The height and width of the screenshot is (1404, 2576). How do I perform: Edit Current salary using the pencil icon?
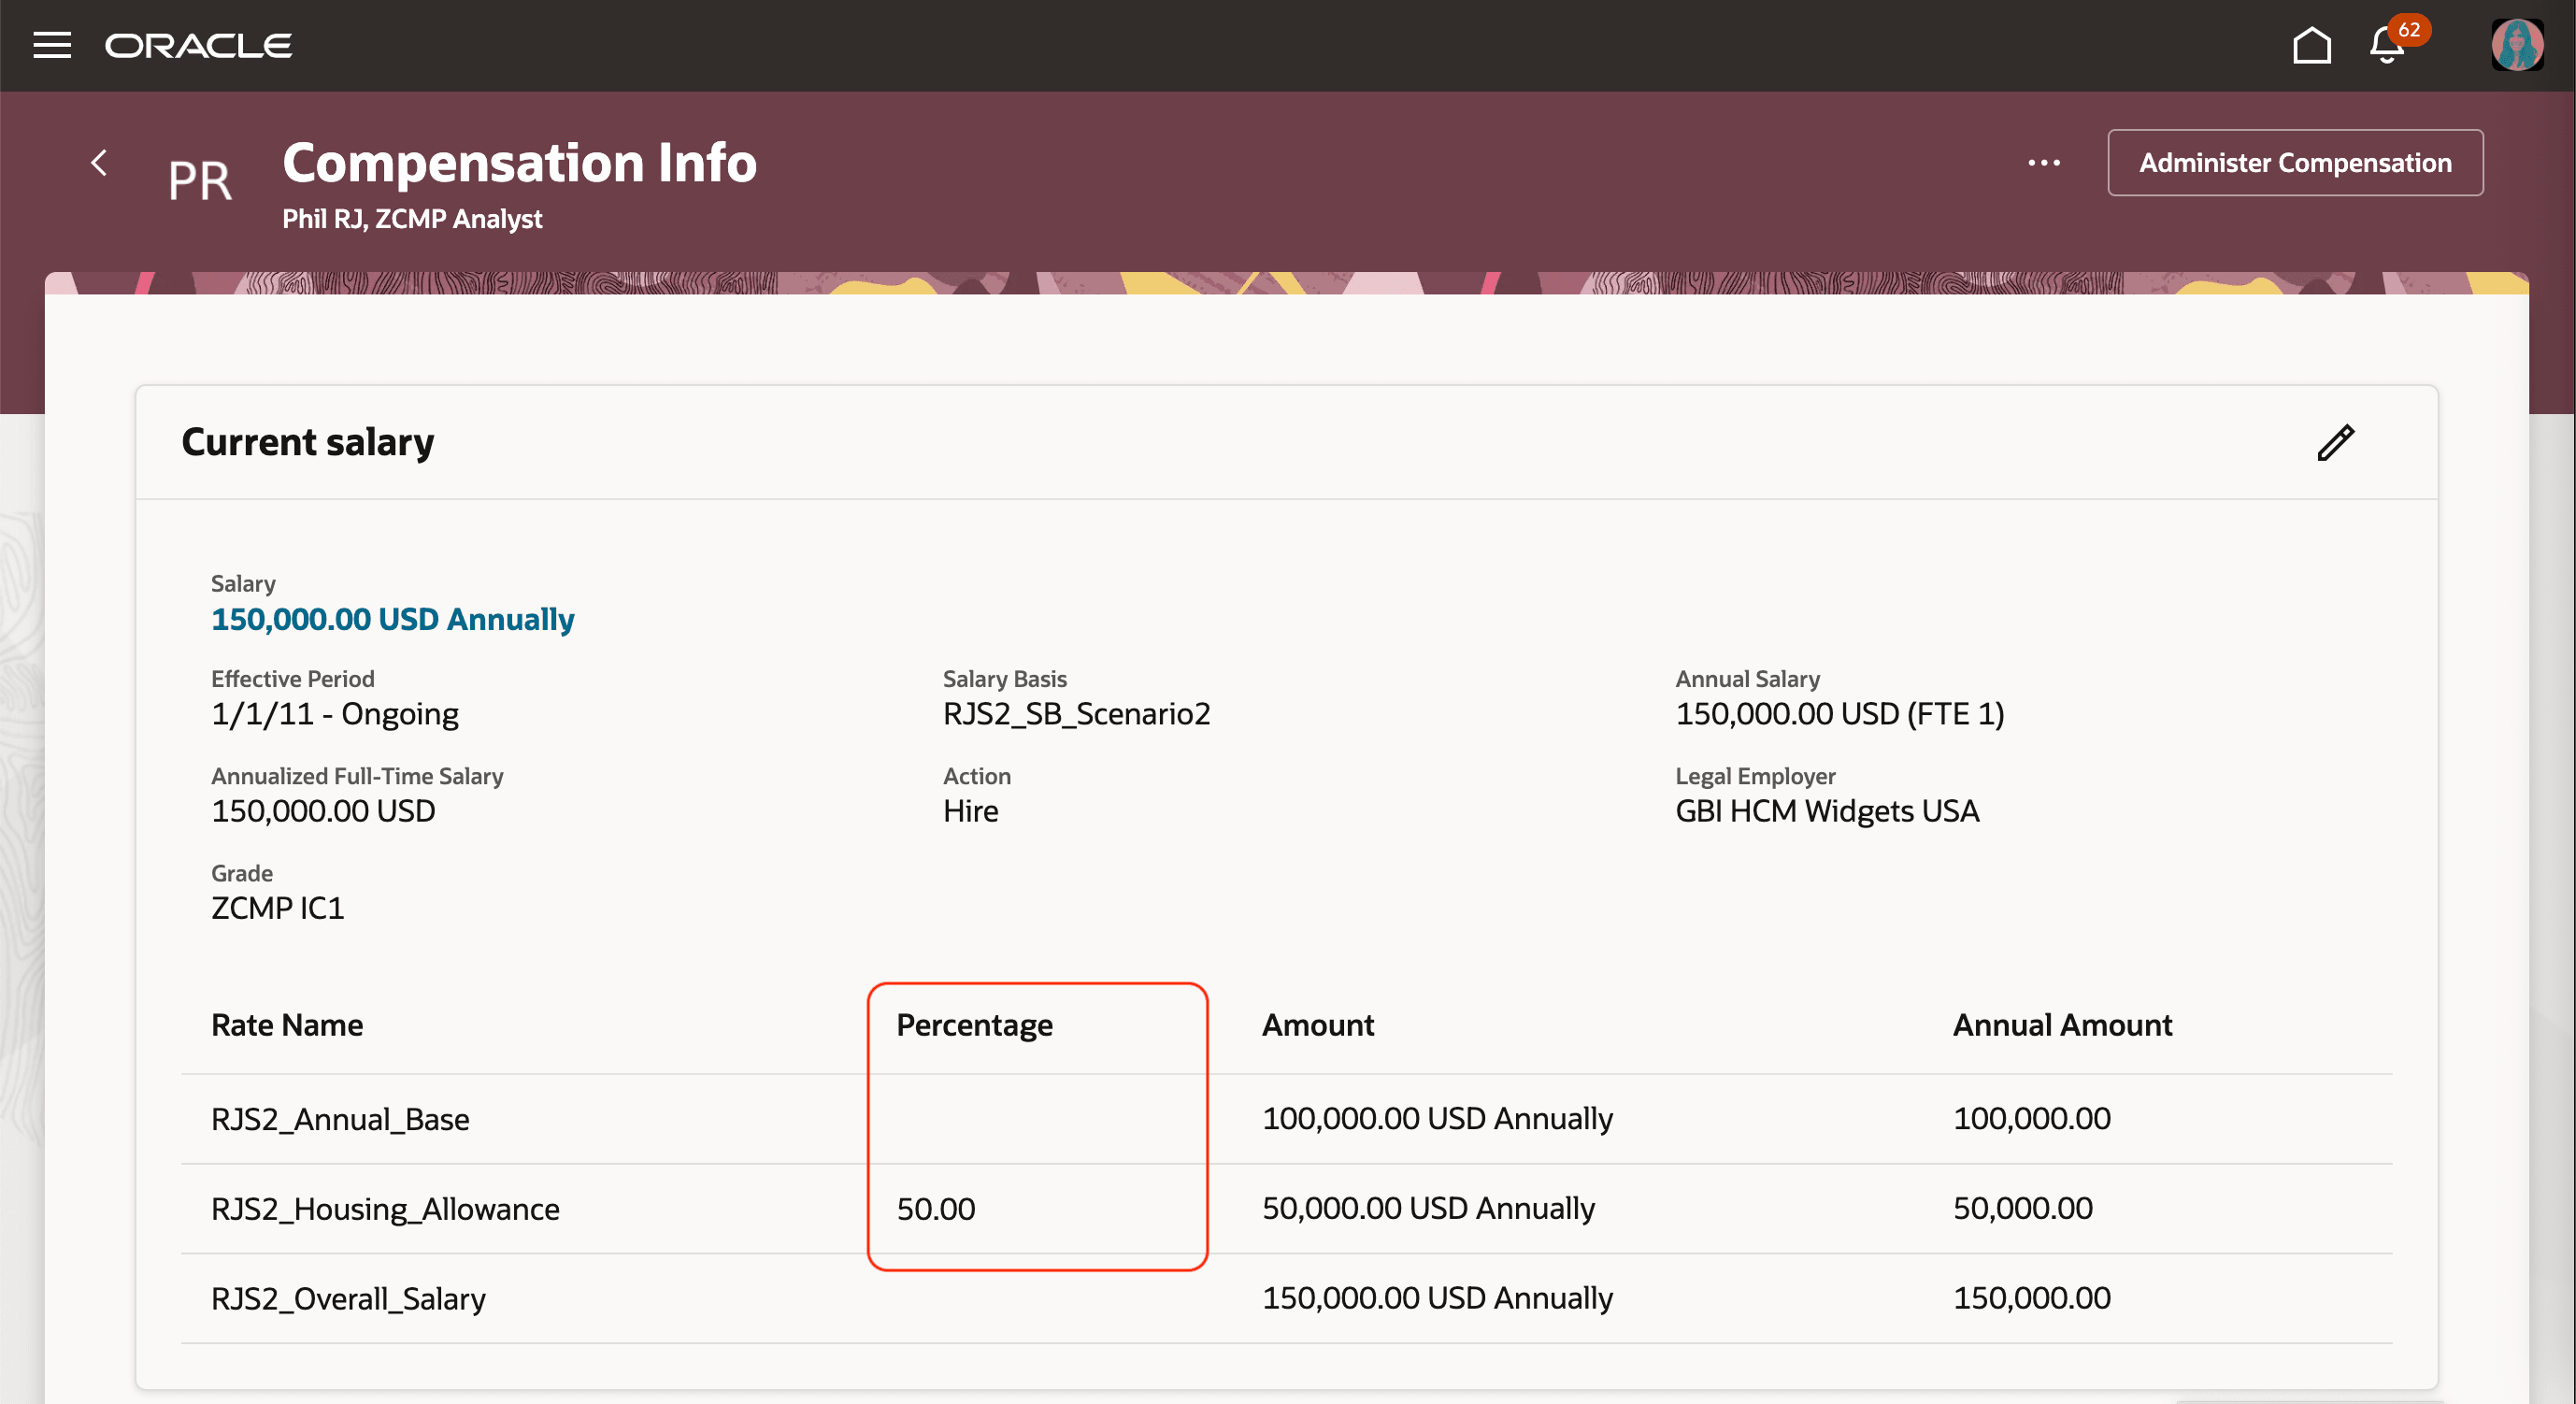click(x=2336, y=442)
